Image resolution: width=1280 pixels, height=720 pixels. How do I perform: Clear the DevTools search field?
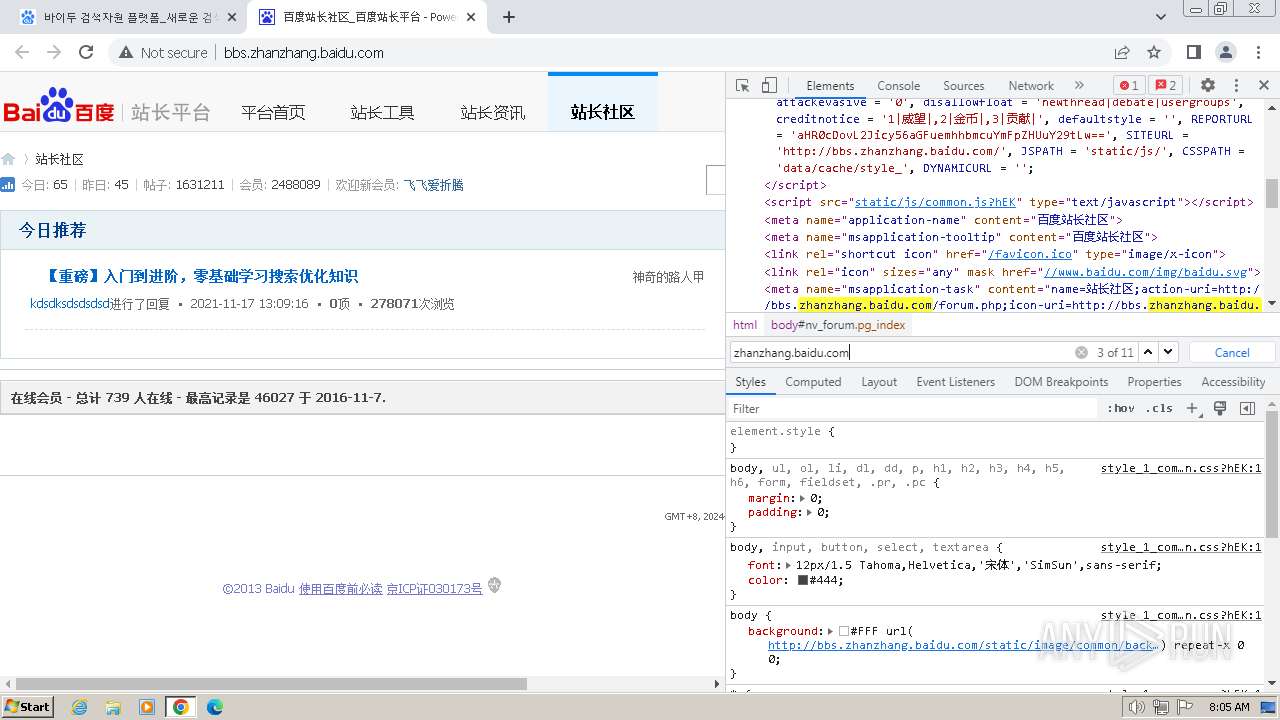[x=1081, y=352]
